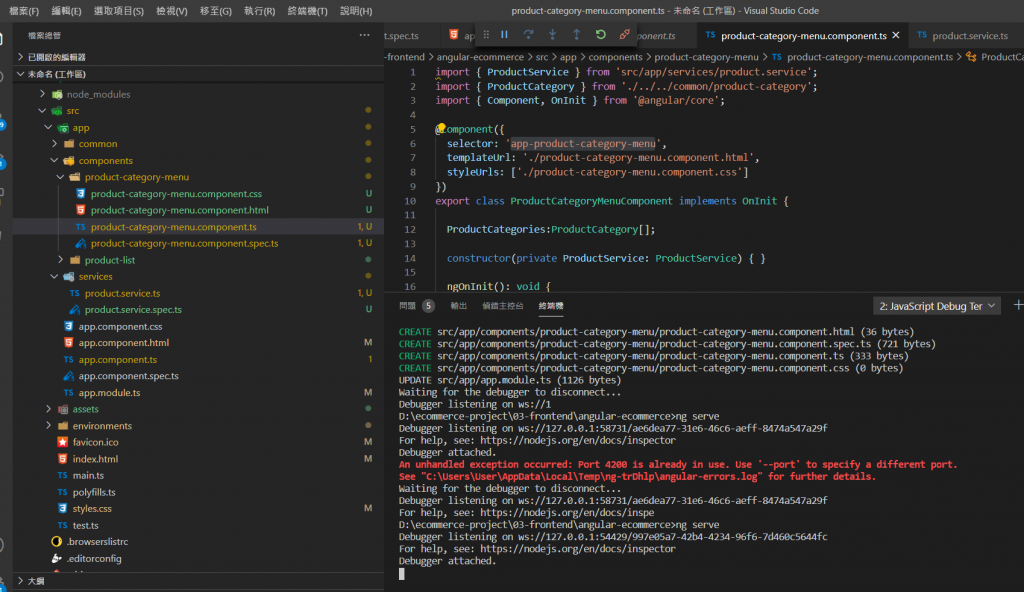The width and height of the screenshot is (1024, 592).
Task: Click the Step Out debug arrow
Action: [x=576, y=35]
